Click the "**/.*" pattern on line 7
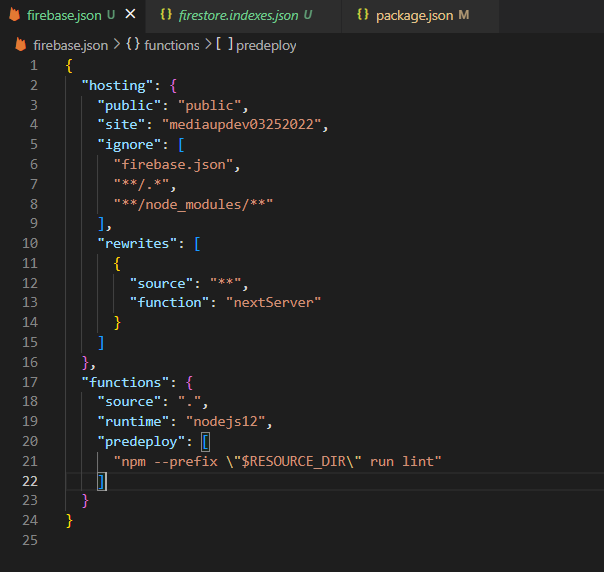This screenshot has height=572, width=604. 141,185
